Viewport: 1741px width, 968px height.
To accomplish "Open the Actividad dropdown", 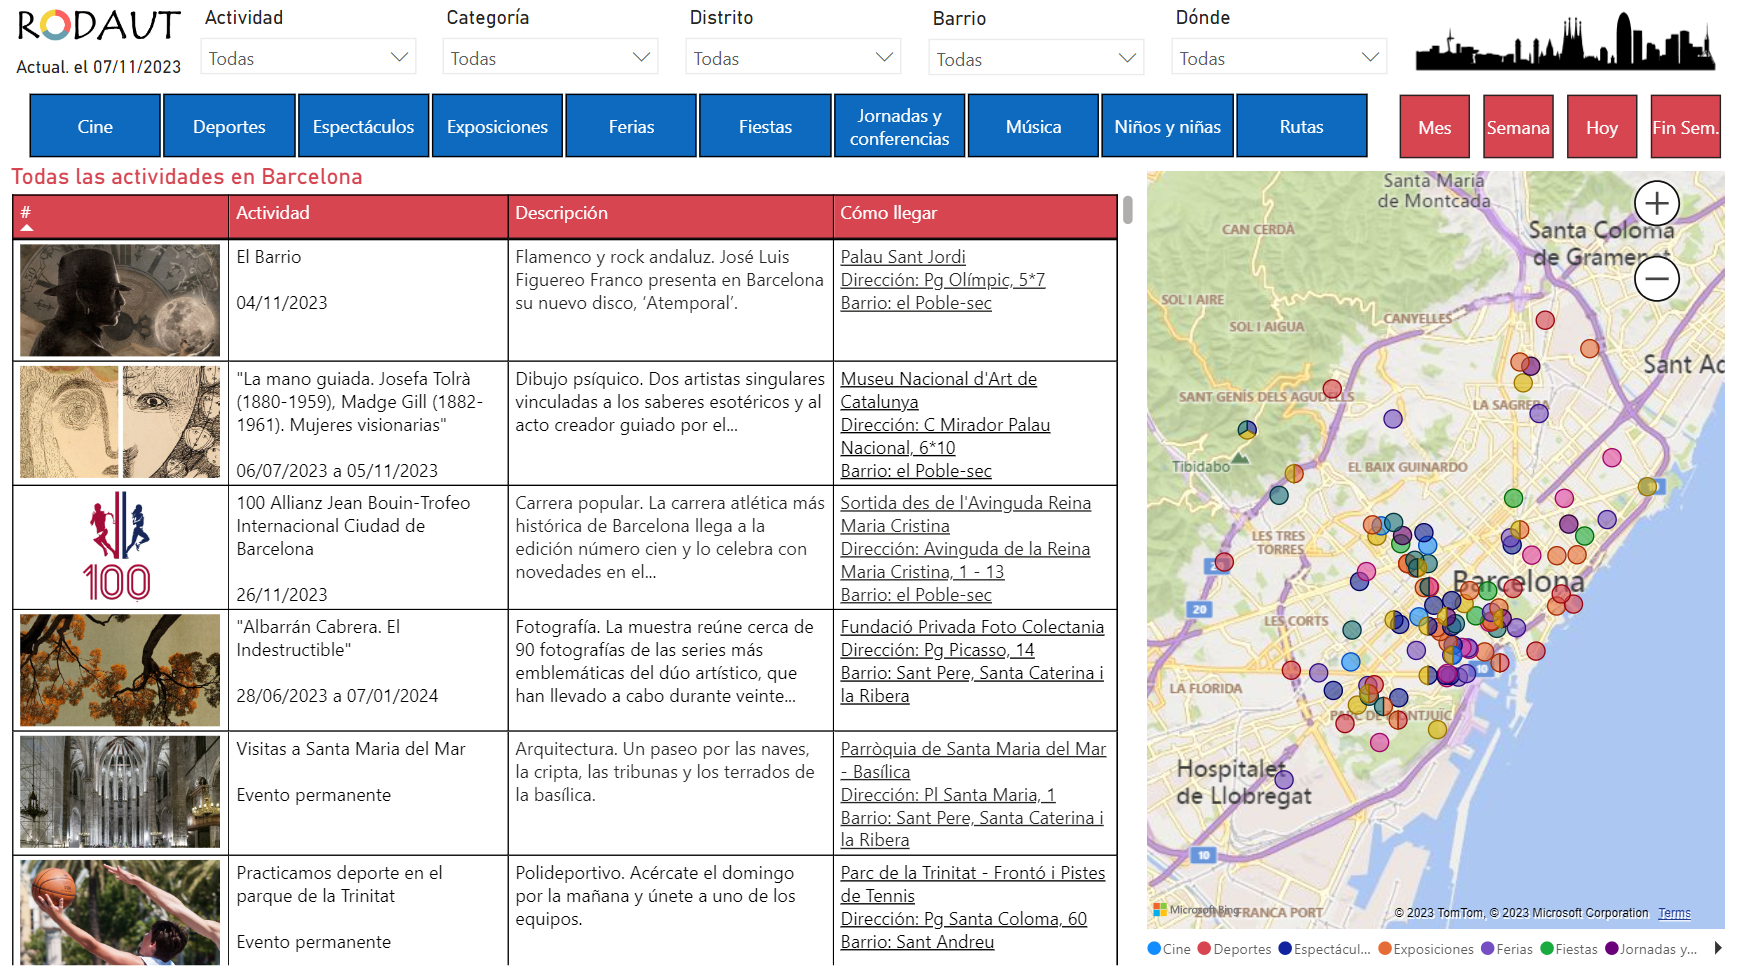I will (308, 58).
